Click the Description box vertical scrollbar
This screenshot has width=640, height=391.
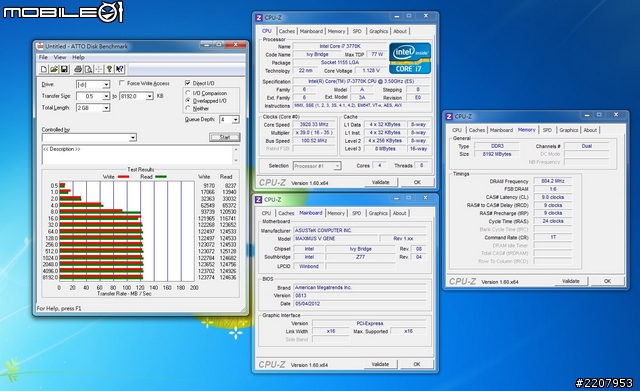236,155
